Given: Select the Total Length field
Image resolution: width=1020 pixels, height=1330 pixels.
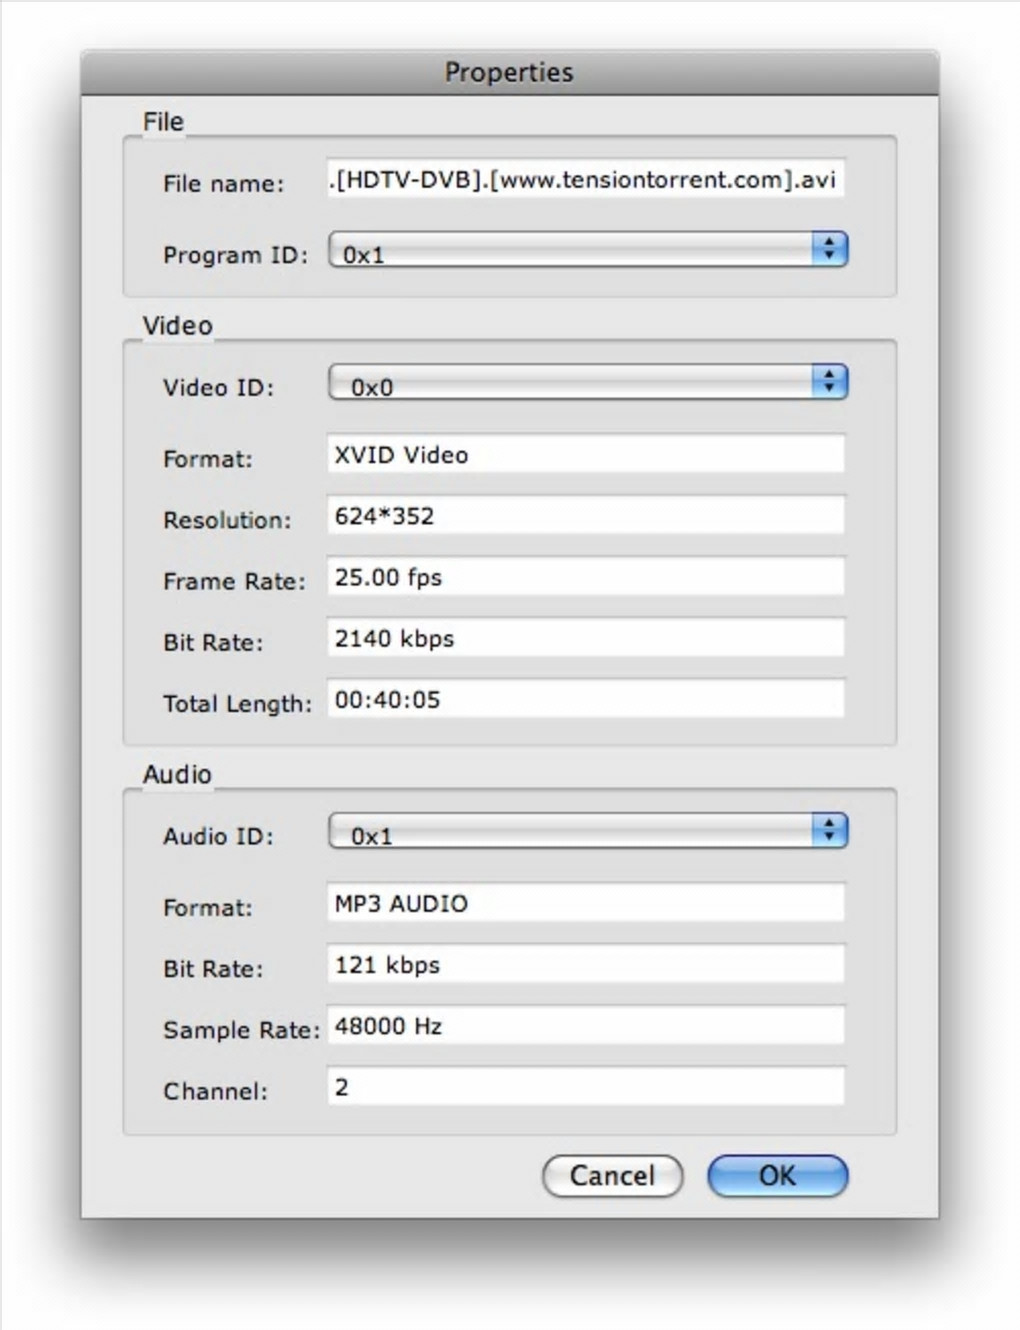Looking at the screenshot, I should pyautogui.click(x=585, y=700).
